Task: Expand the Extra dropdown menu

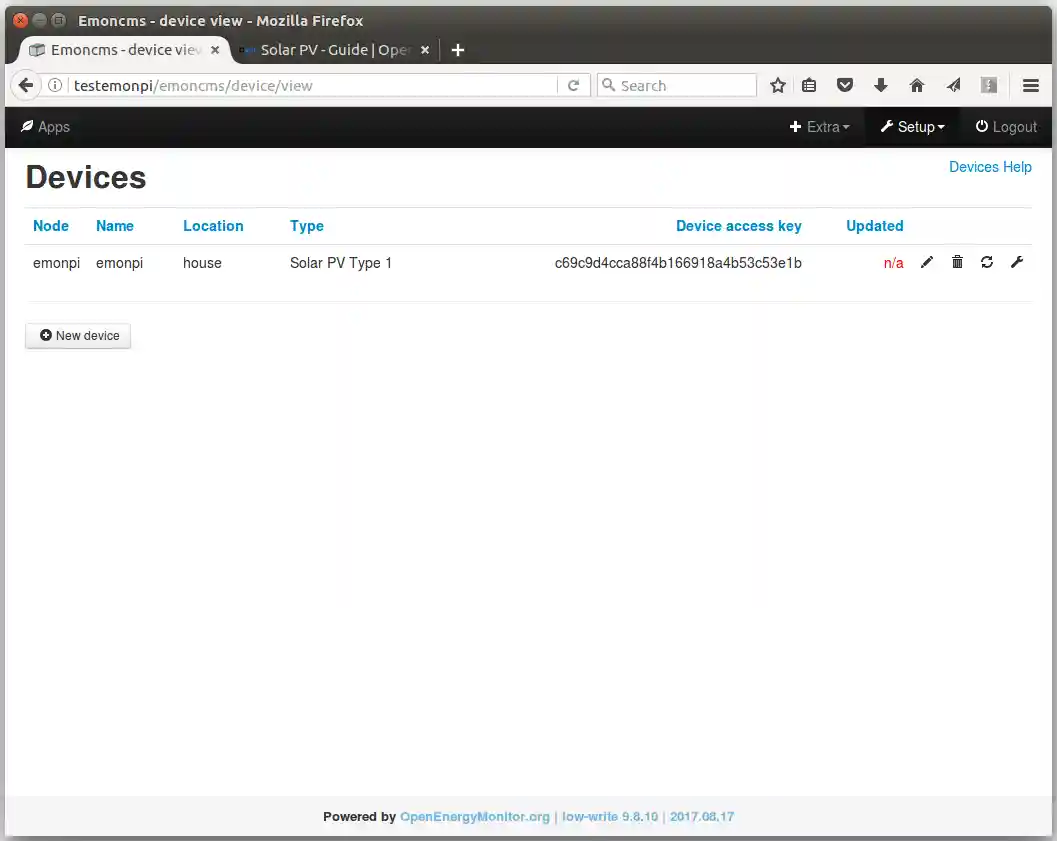Action: click(820, 127)
